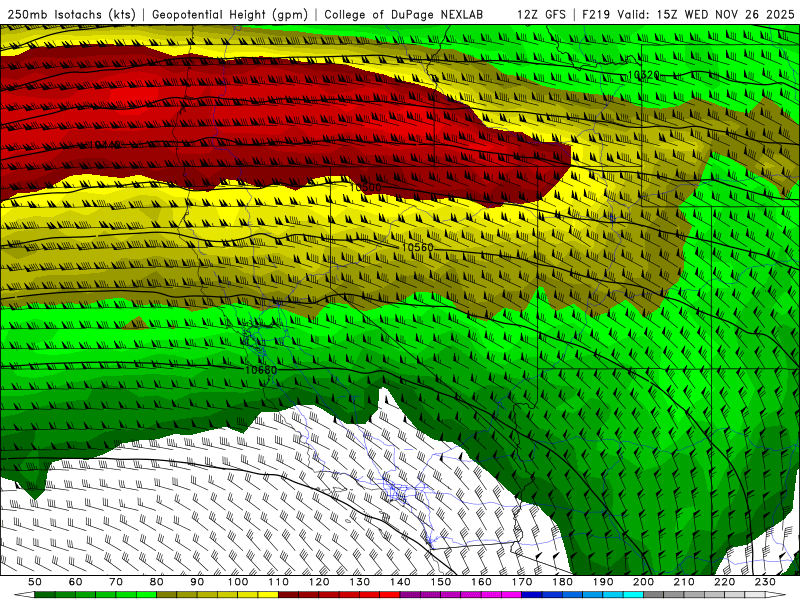The height and width of the screenshot is (600, 800).
Task: Click the 210 kt legend value
Action: pyautogui.click(x=684, y=582)
